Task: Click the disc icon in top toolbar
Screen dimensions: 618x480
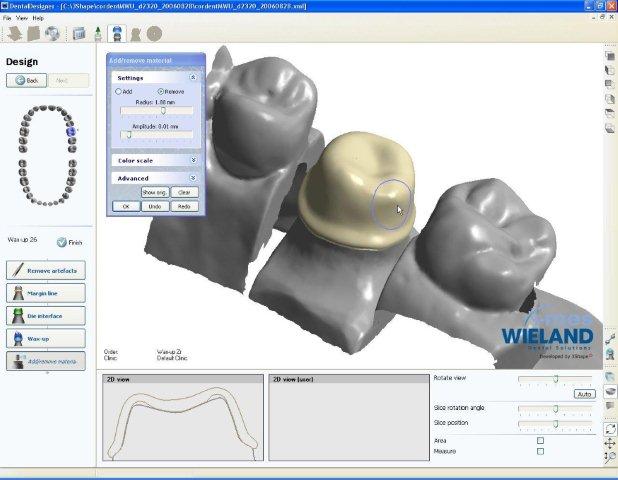Action: point(52,33)
